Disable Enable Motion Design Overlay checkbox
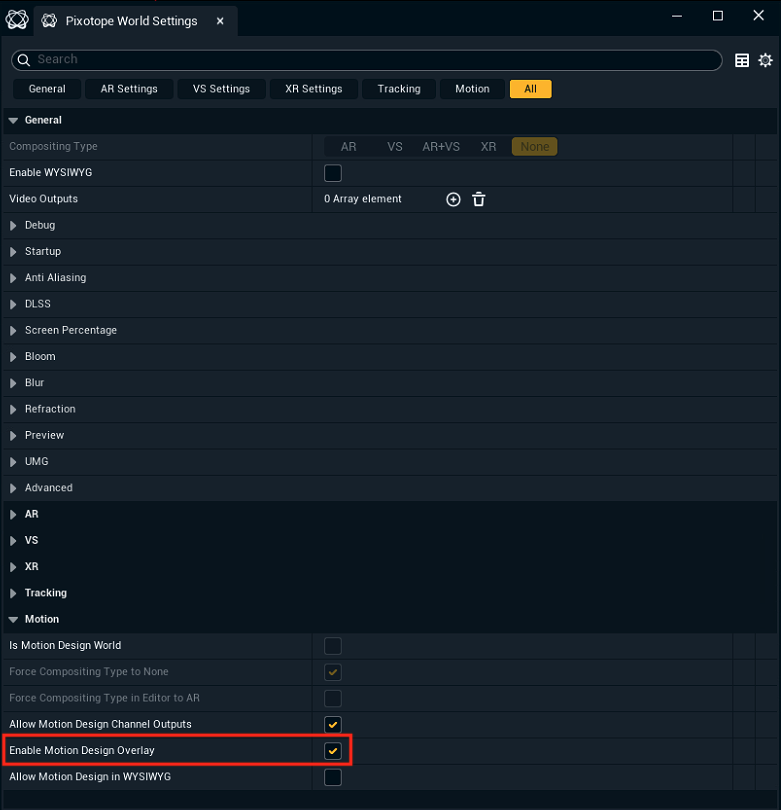Screen dimensions: 781x810 [x=333, y=750]
